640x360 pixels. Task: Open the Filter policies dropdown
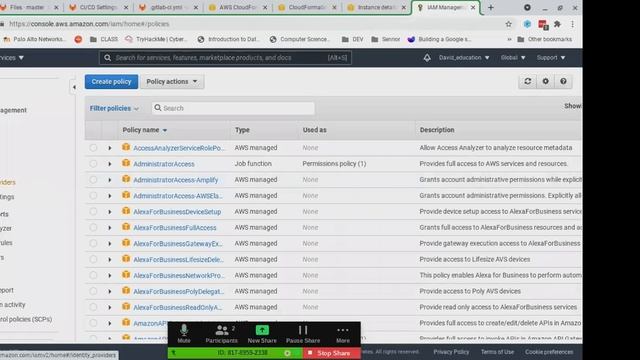point(114,108)
